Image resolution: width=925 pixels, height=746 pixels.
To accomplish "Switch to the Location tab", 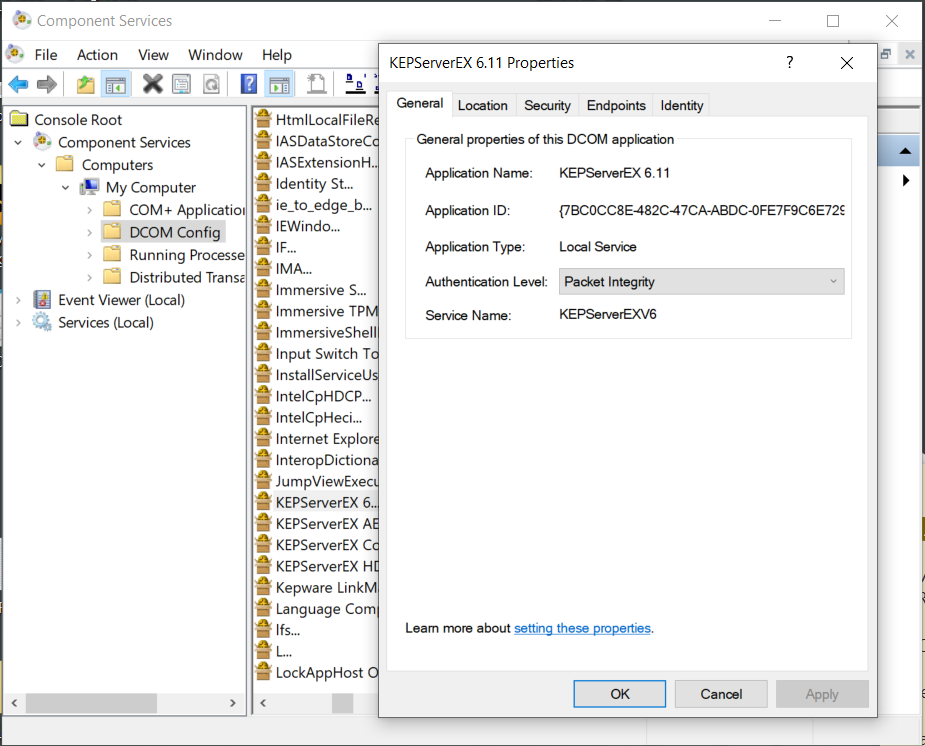I will (483, 105).
